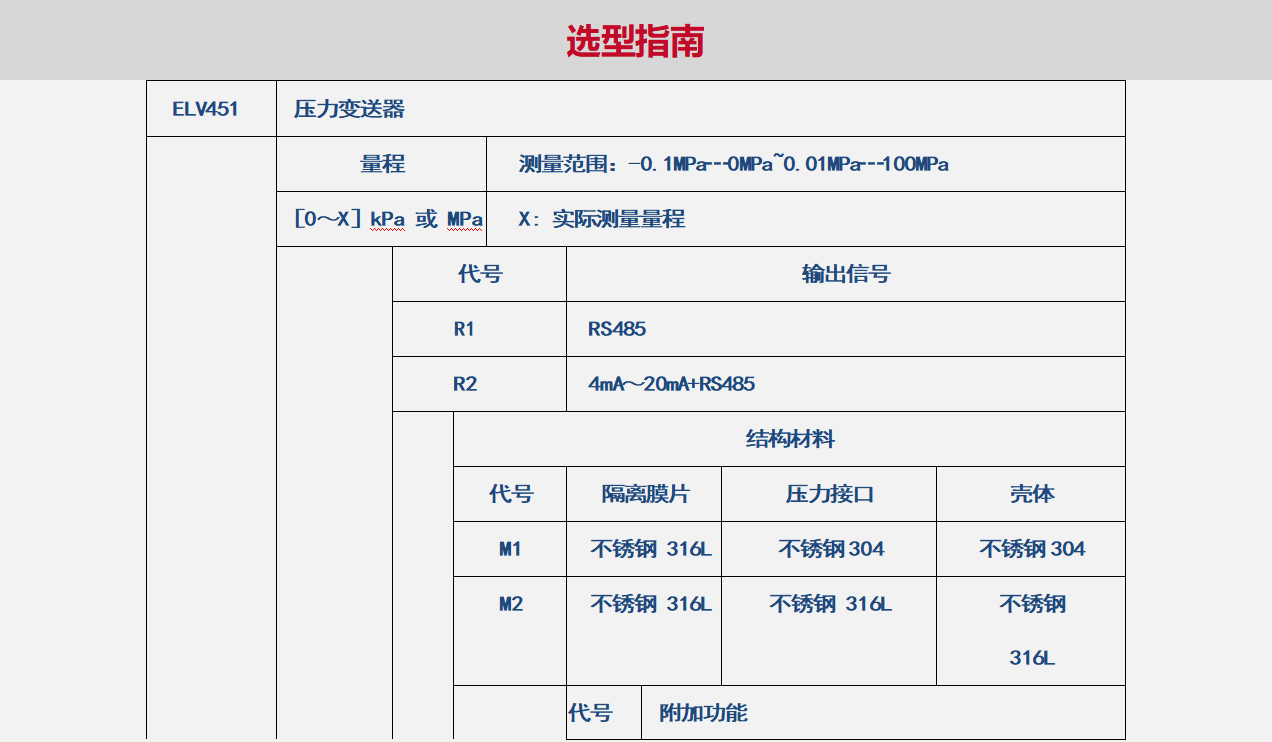This screenshot has height=742, width=1272.
Task: Click the R1 code cell
Action: [x=464, y=329]
